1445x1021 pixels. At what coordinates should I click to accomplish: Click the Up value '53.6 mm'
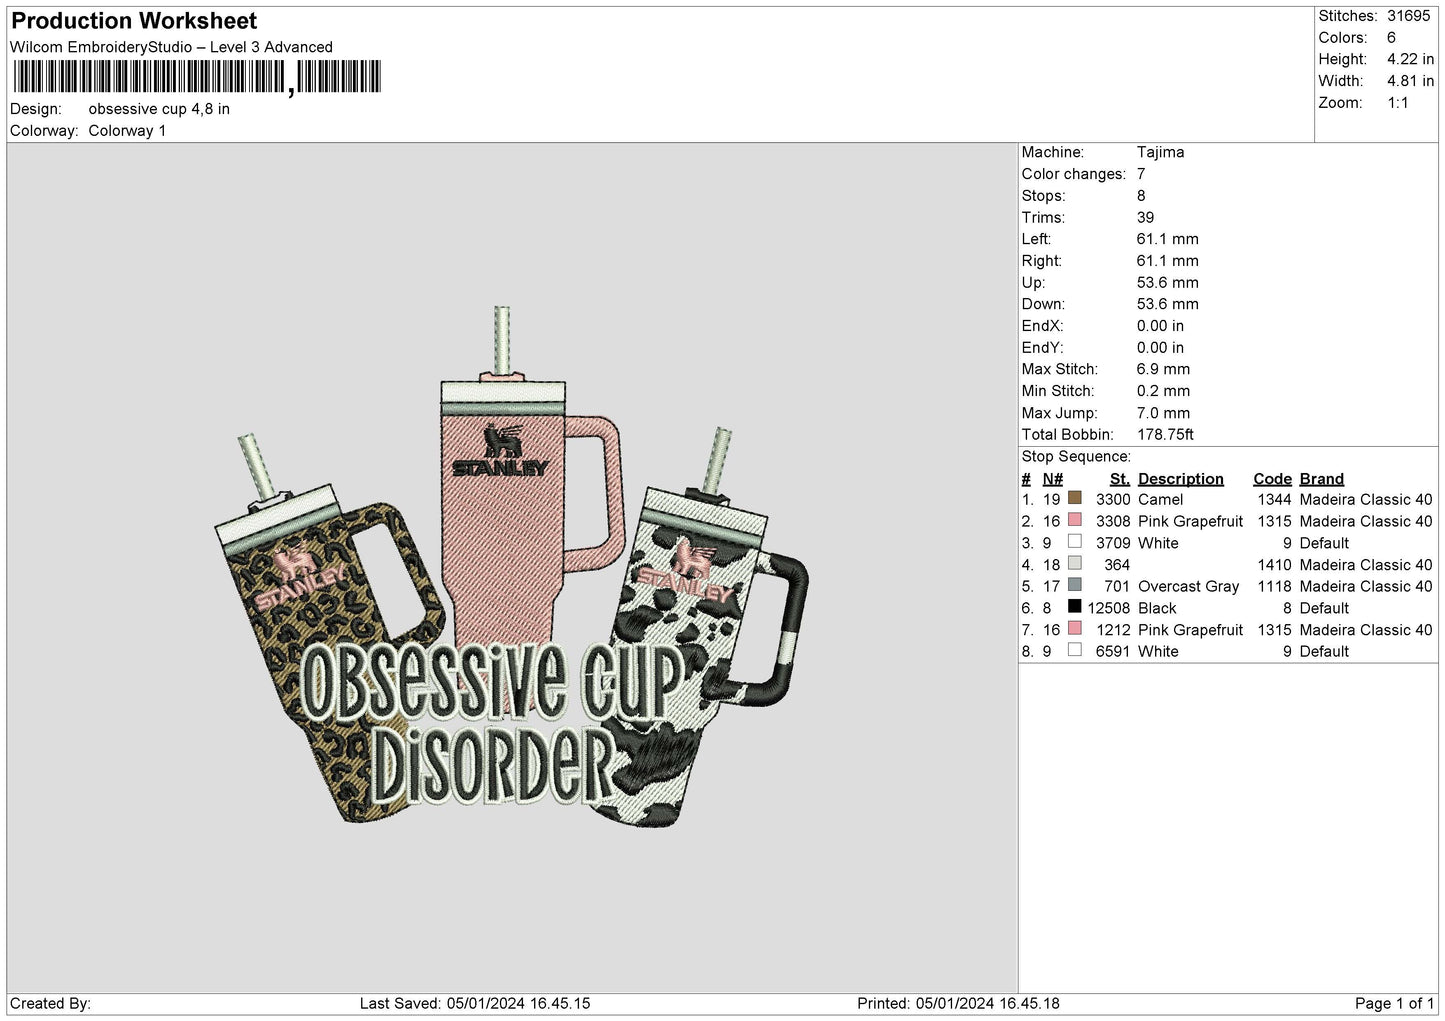(1167, 282)
